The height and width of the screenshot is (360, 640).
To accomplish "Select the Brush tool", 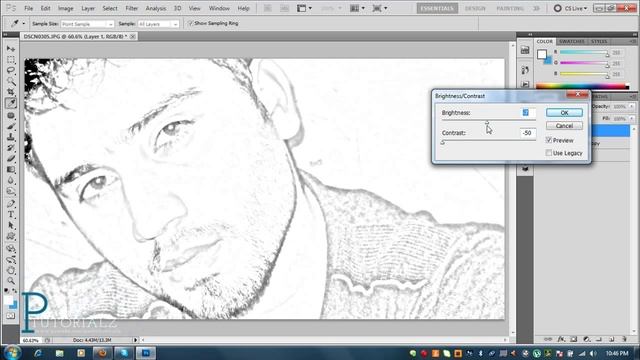I will (x=11, y=126).
